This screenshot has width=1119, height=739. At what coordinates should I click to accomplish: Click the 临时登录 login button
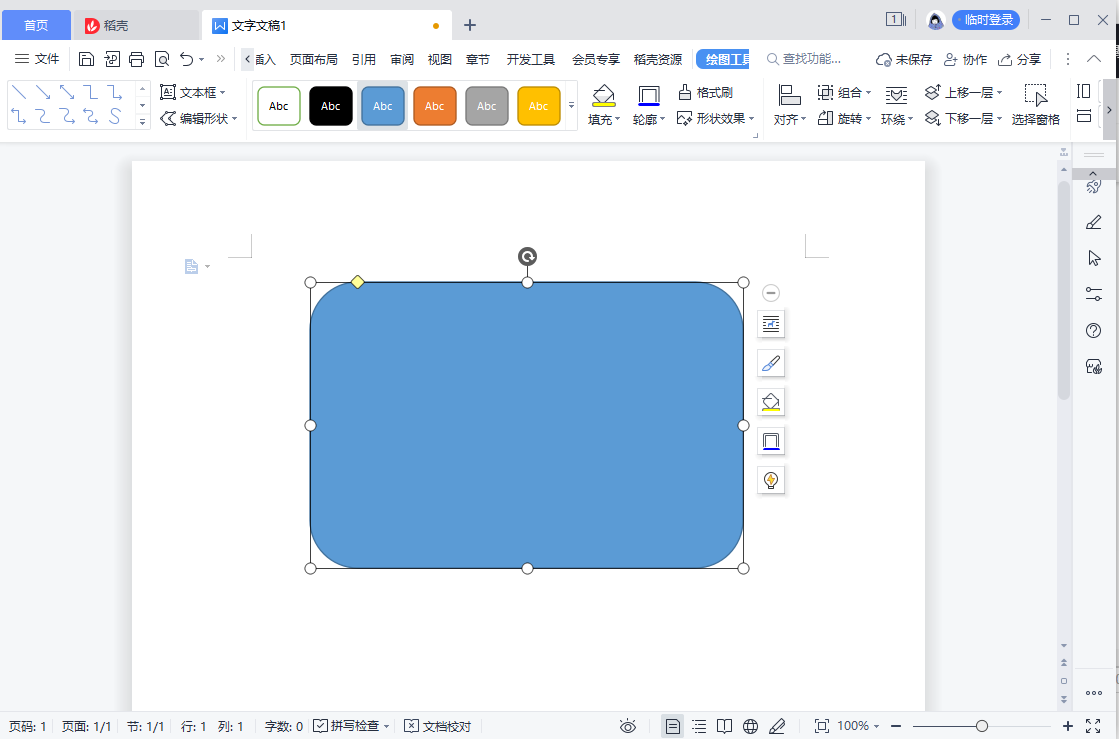point(986,20)
